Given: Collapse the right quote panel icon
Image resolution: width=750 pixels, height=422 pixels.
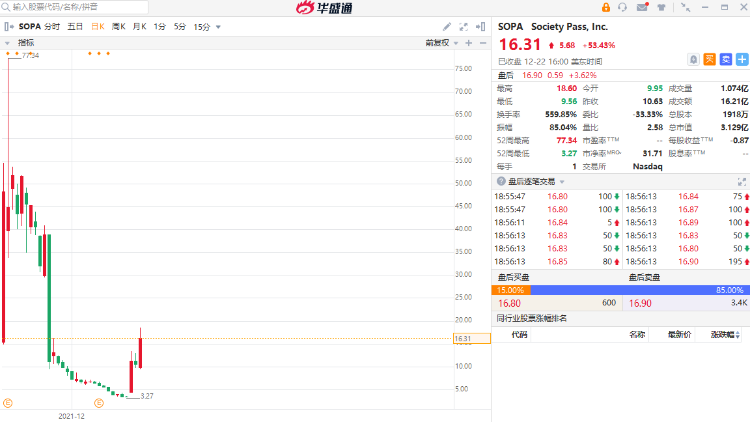Looking at the screenshot, I should click(x=481, y=27).
